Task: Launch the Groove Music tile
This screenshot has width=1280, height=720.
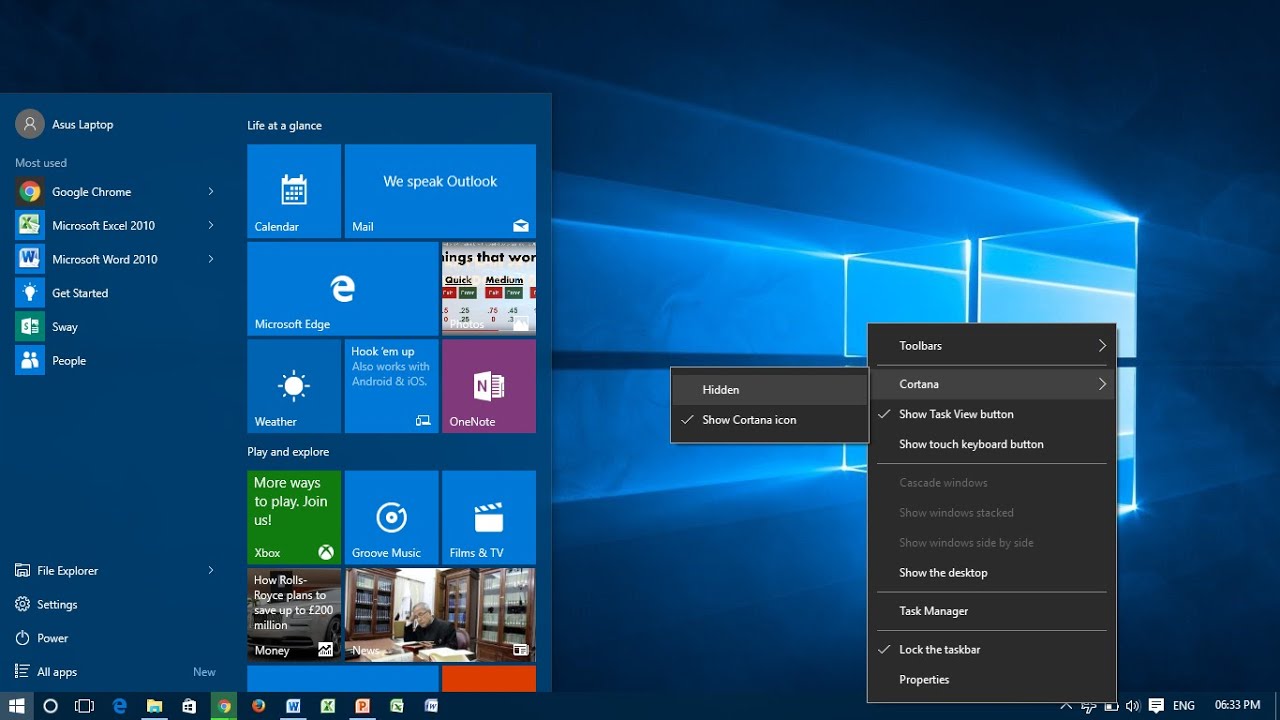Action: point(391,517)
